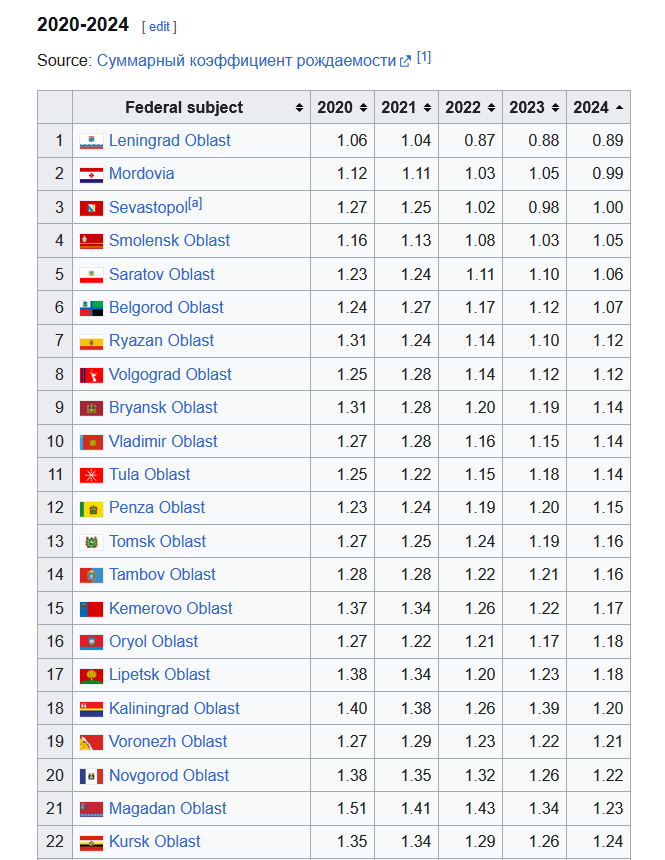Click the Belgorod Oblast flag icon
The width and height of the screenshot is (665, 860).
91,308
